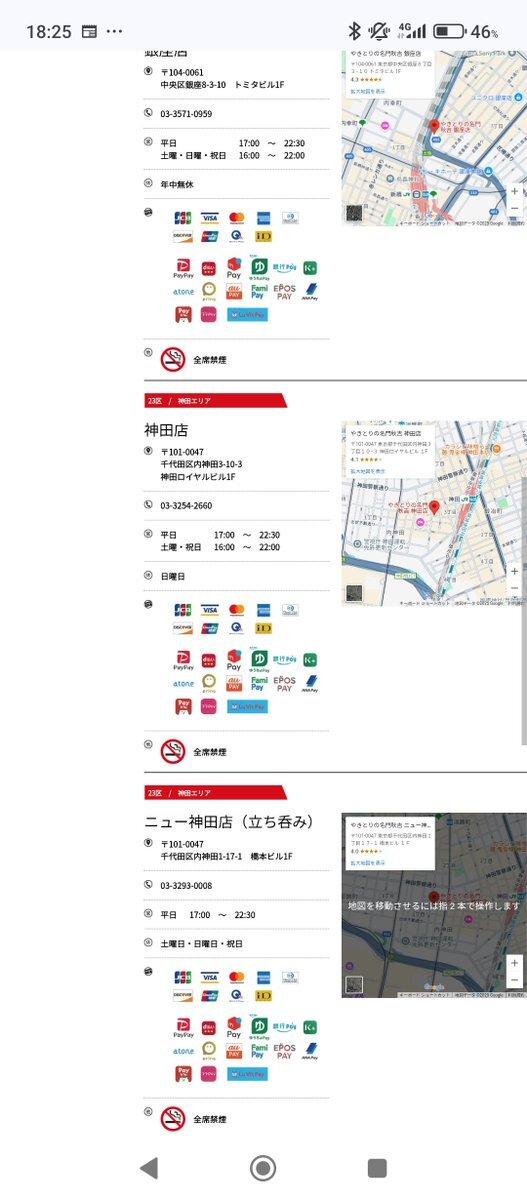Tap the Android back navigation button
This screenshot has width=527, height=1200.
(149, 1167)
